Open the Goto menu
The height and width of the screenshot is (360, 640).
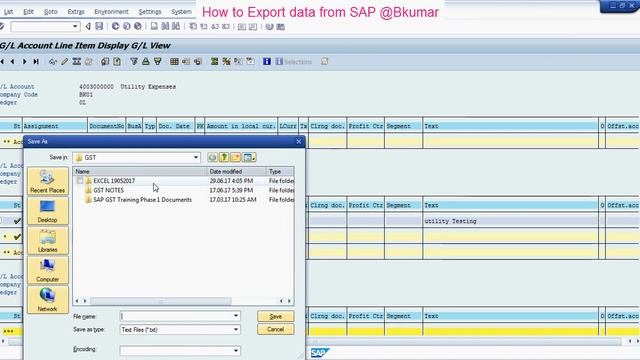pyautogui.click(x=51, y=12)
